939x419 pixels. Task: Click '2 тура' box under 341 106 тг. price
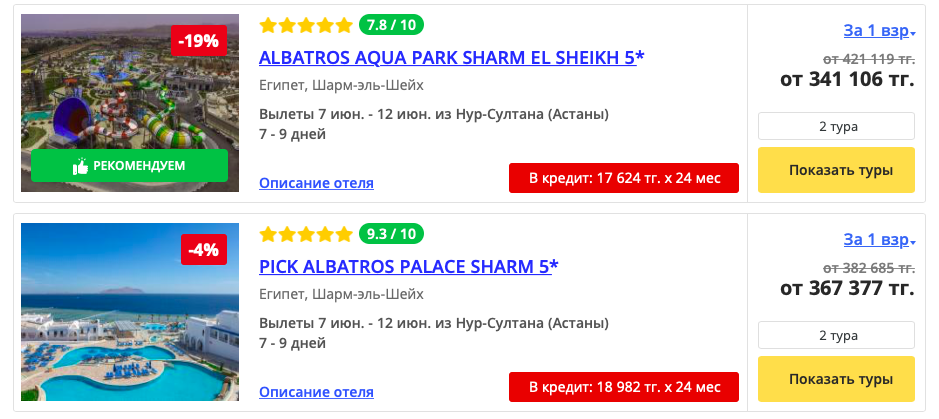[x=837, y=126]
